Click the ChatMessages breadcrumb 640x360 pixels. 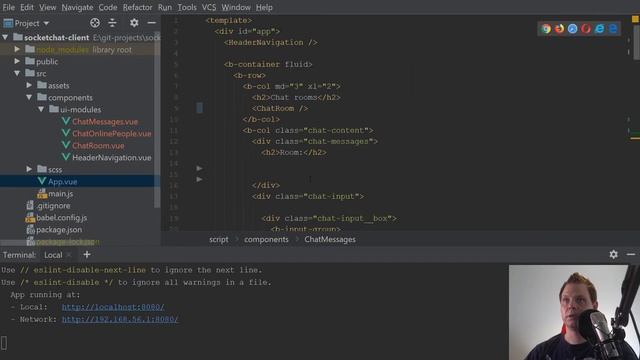point(330,240)
